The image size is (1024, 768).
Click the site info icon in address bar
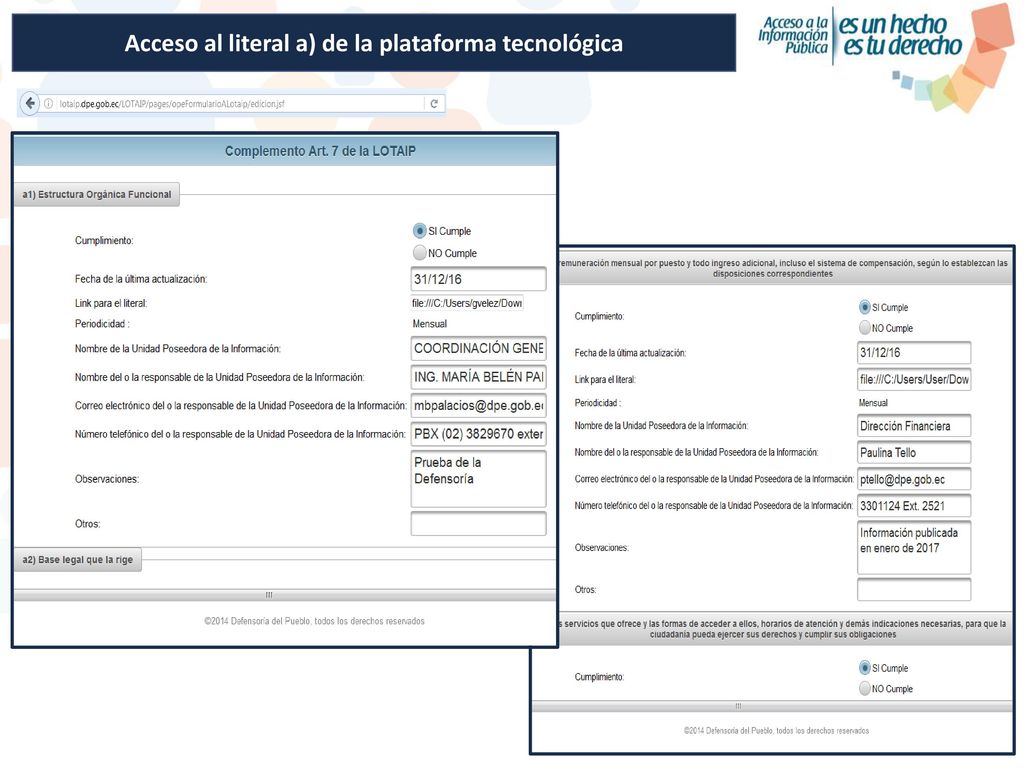click(48, 103)
